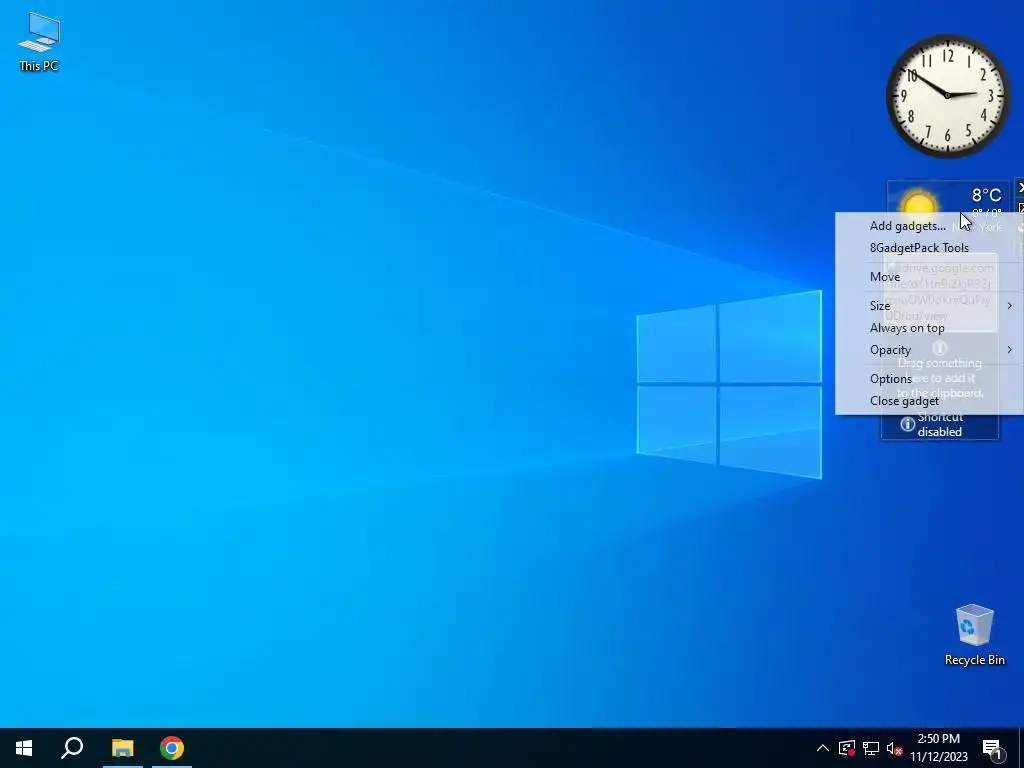Open taskbar clock showing 2:50 PM
This screenshot has width=1024, height=768.
(x=938, y=748)
